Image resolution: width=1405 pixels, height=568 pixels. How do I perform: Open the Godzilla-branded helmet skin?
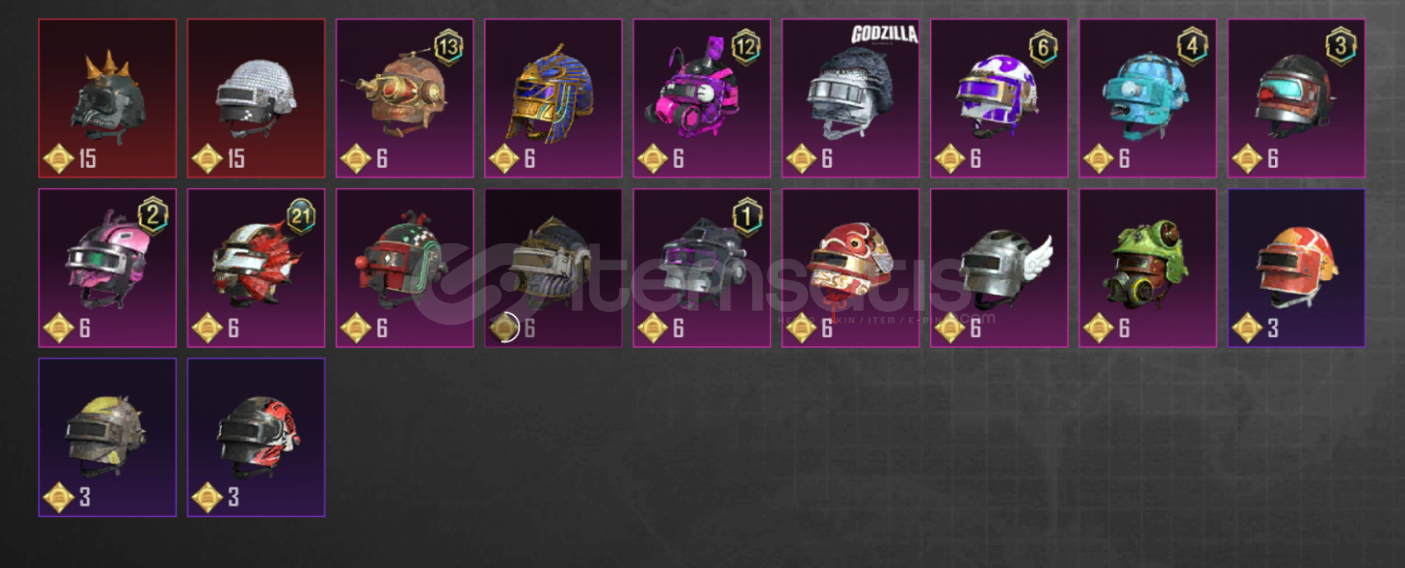[851, 98]
